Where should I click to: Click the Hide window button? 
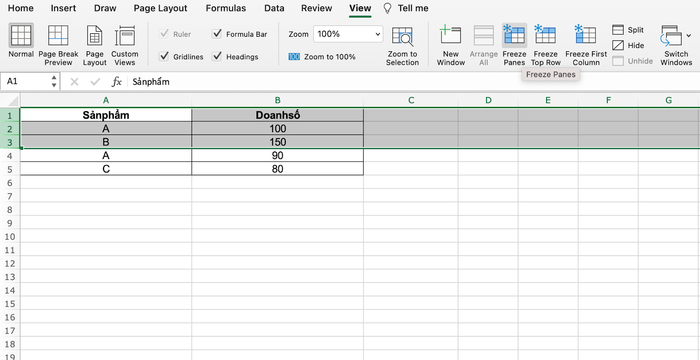coord(628,46)
